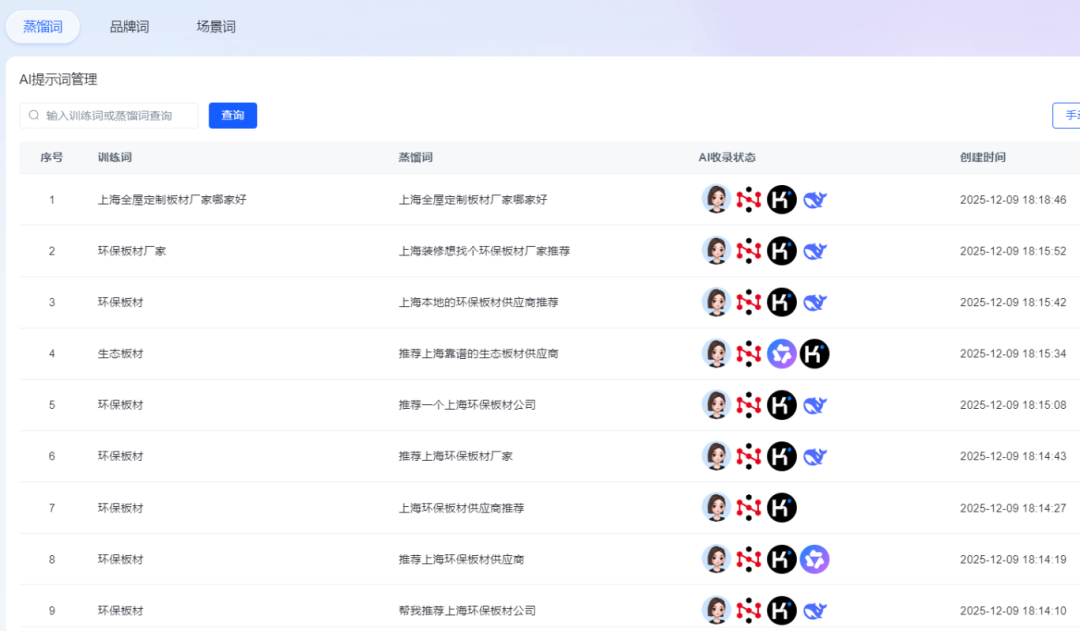Click the DeepSeek whale icon in row 2
Screen dimensions: 1080x631
[815, 251]
